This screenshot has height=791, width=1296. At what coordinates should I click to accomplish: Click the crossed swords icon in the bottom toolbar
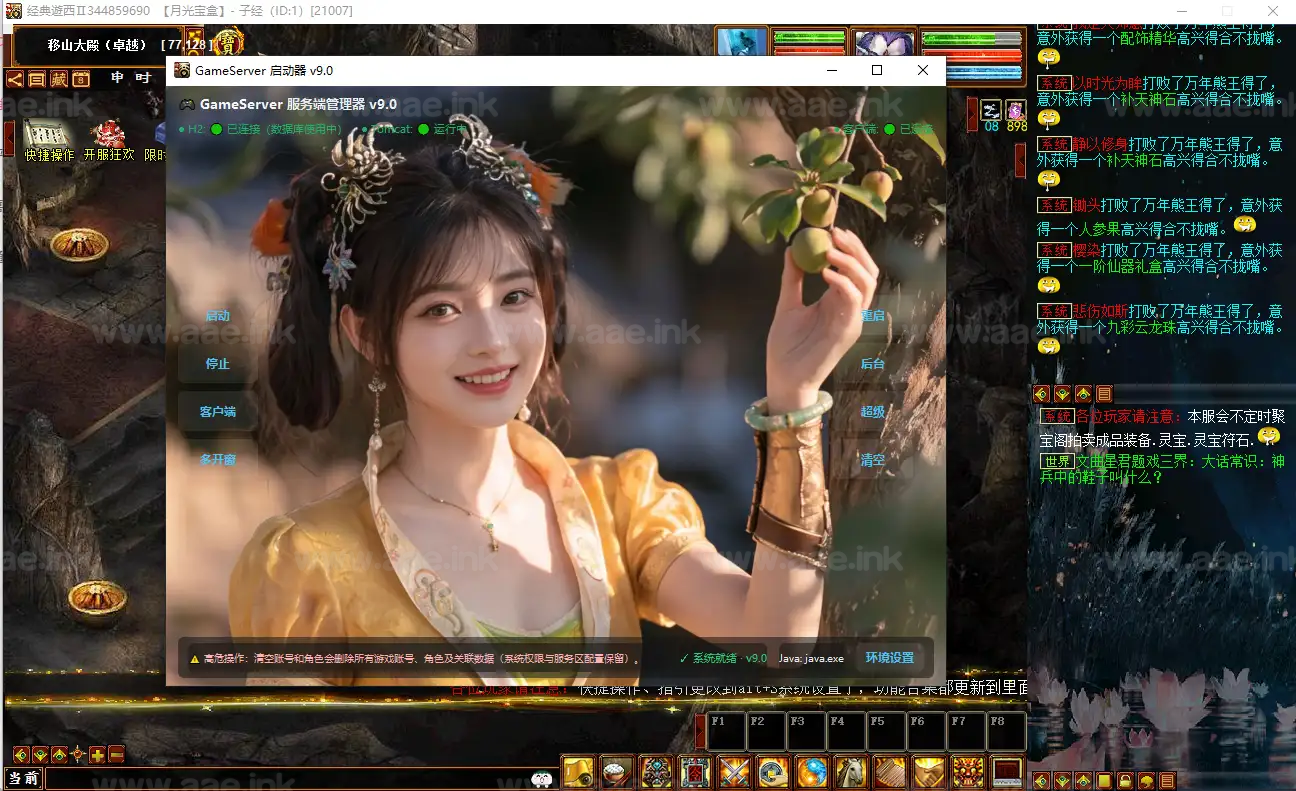735,772
